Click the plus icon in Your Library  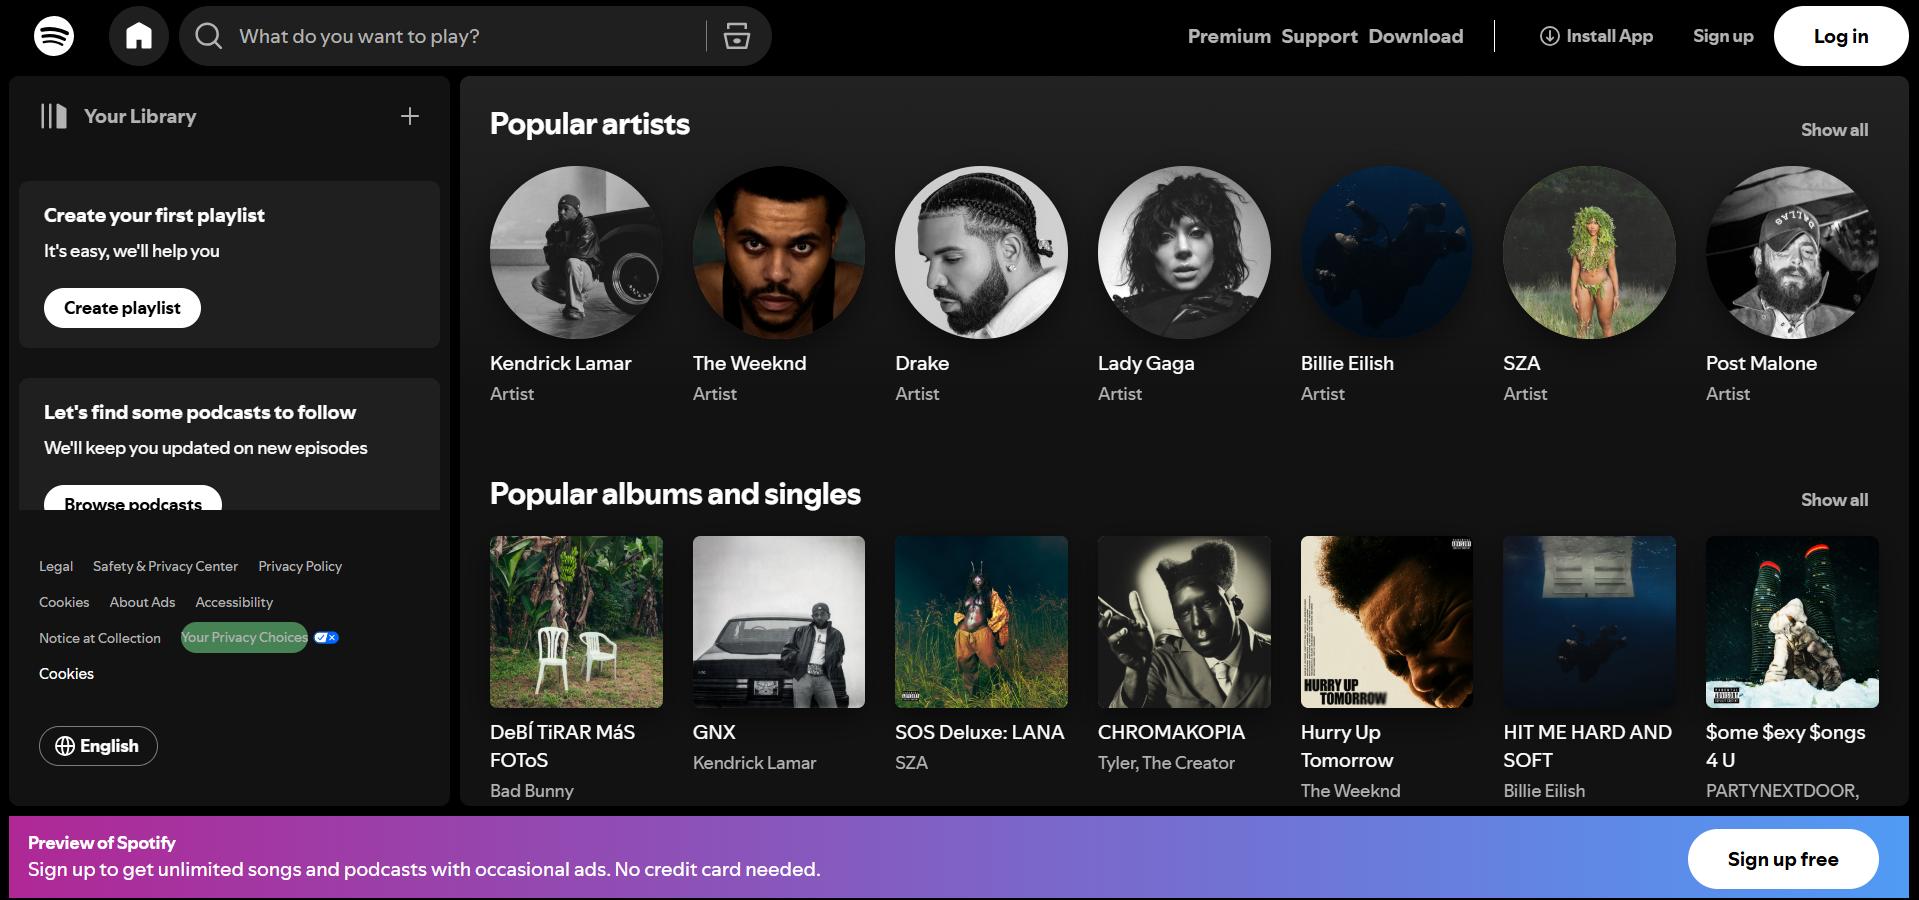410,117
